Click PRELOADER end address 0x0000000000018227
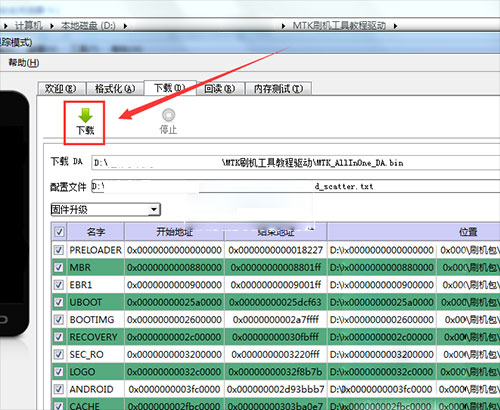 click(x=276, y=250)
